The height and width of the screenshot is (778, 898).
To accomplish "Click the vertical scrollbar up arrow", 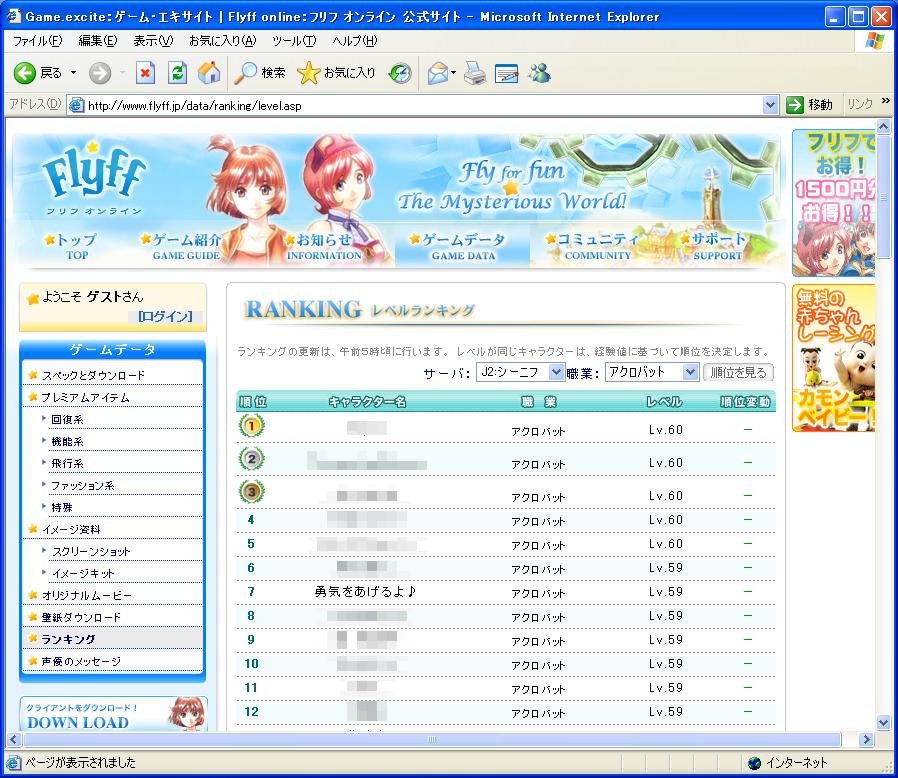I will pos(884,125).
